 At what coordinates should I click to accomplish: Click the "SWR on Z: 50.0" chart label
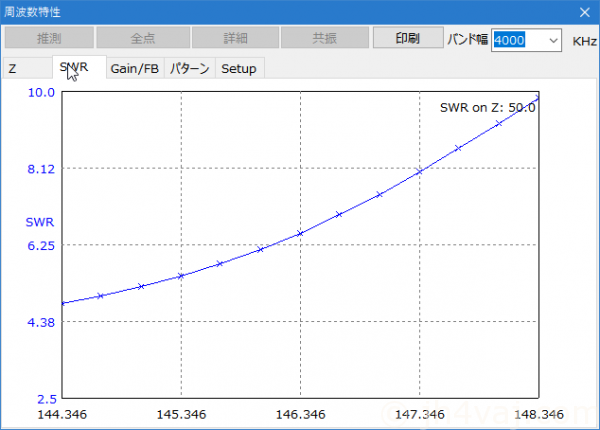coord(487,108)
